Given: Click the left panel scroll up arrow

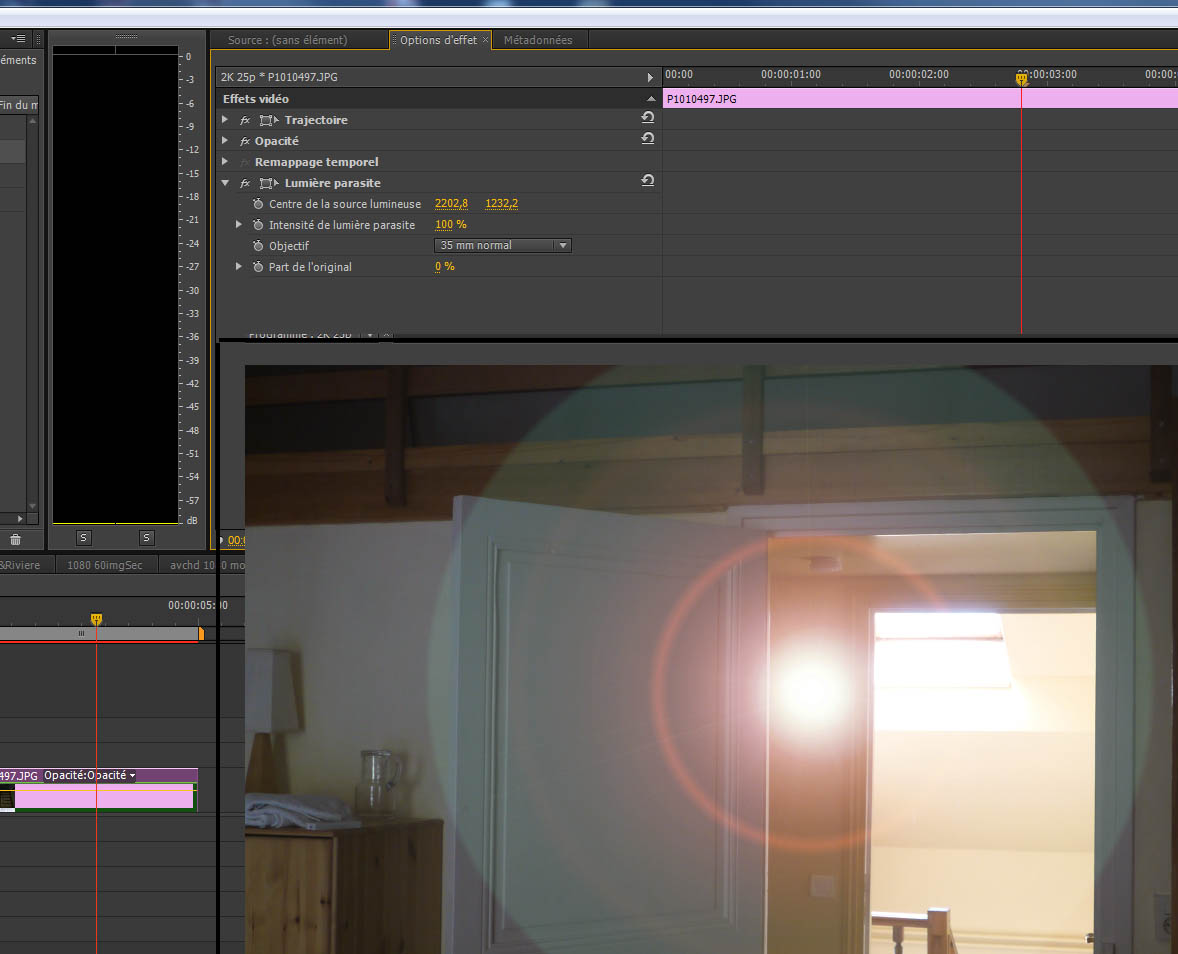Looking at the screenshot, I should (32, 121).
